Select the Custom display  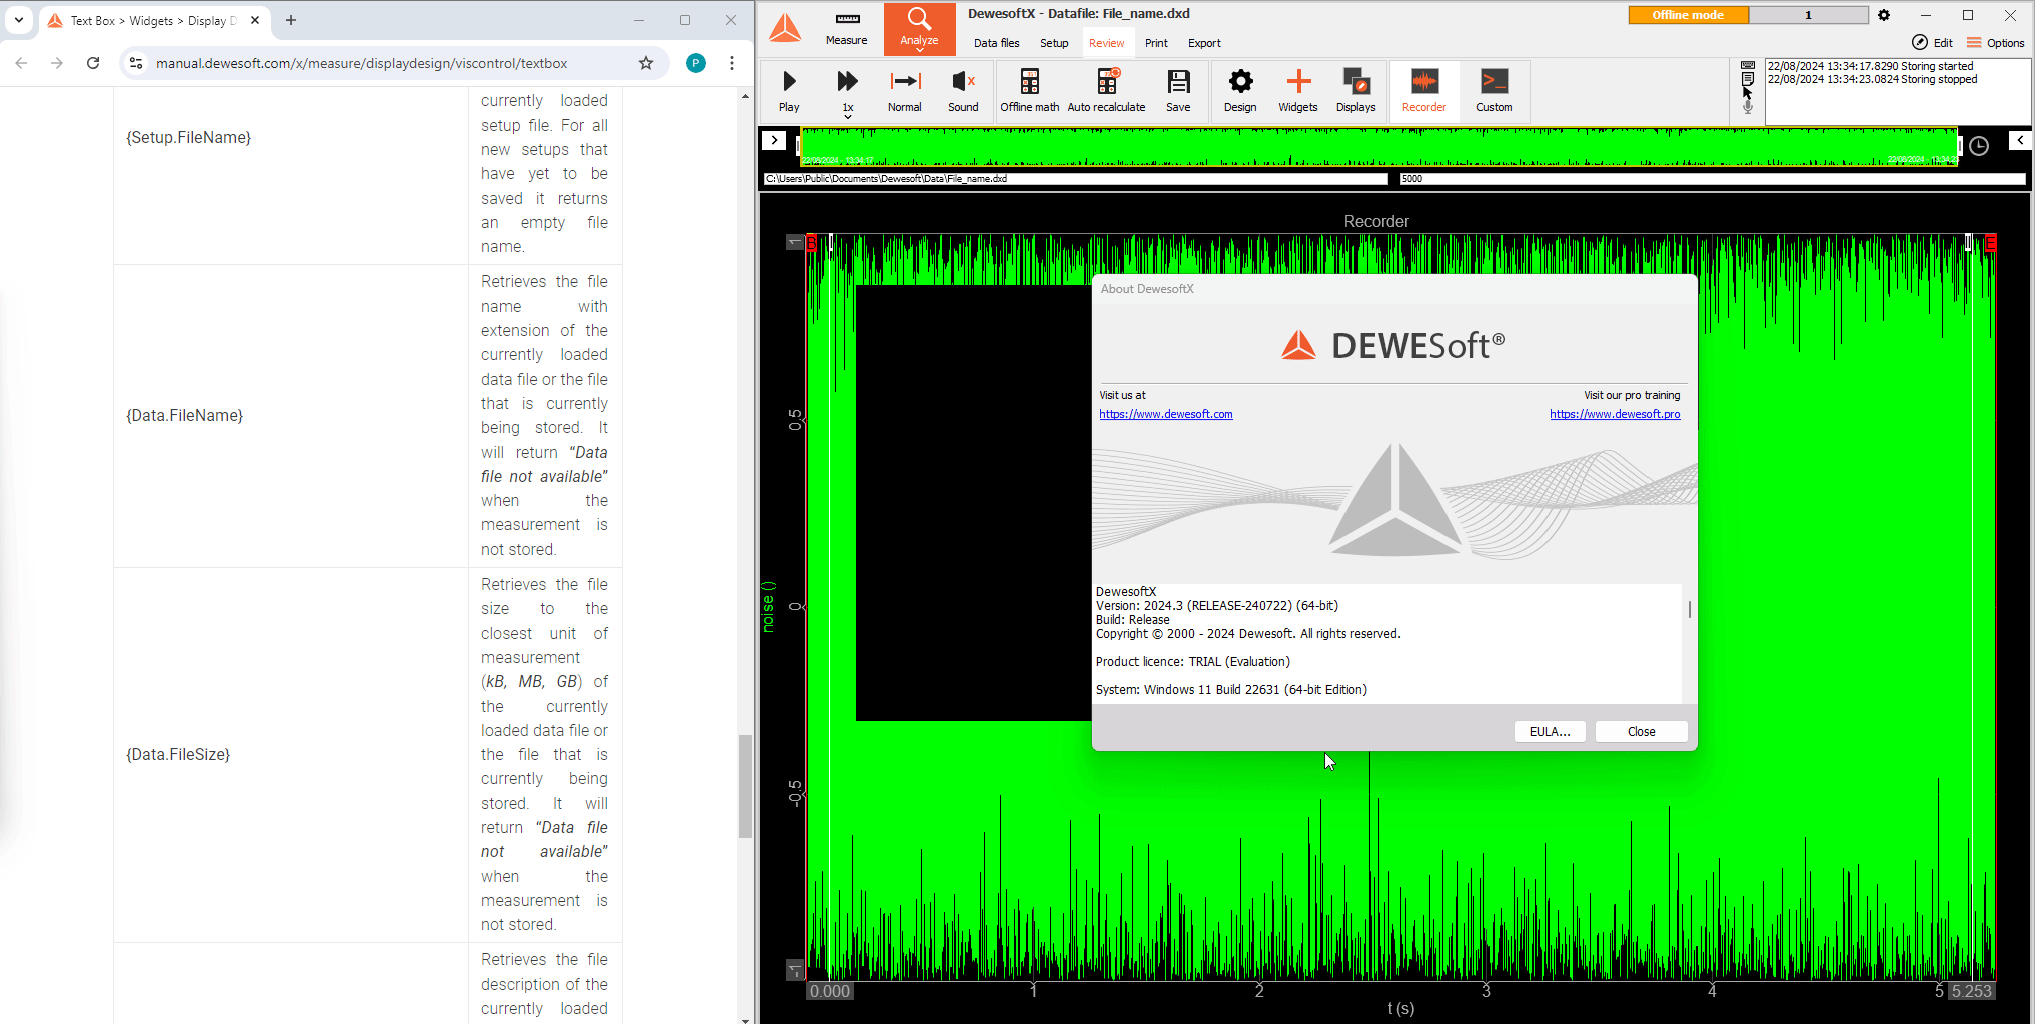coord(1494,91)
